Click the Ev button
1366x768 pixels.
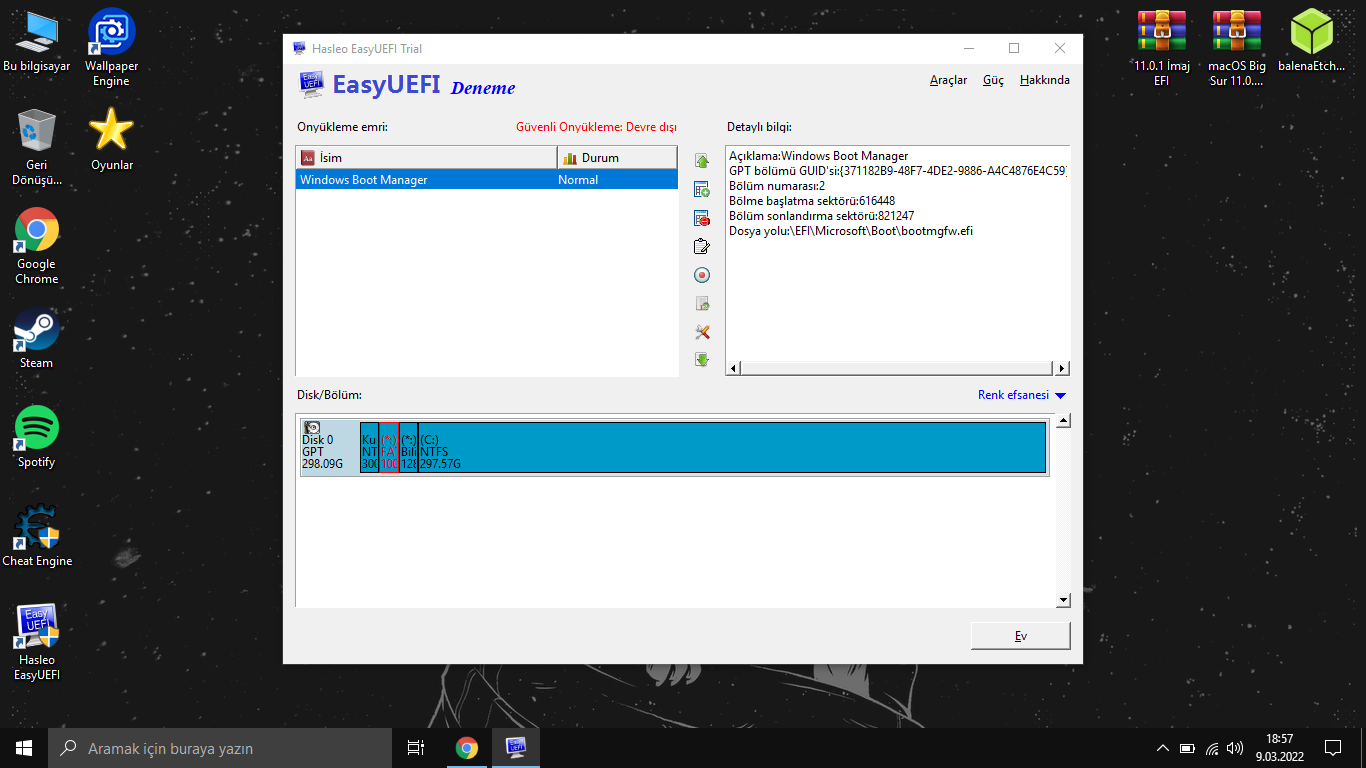(1020, 636)
